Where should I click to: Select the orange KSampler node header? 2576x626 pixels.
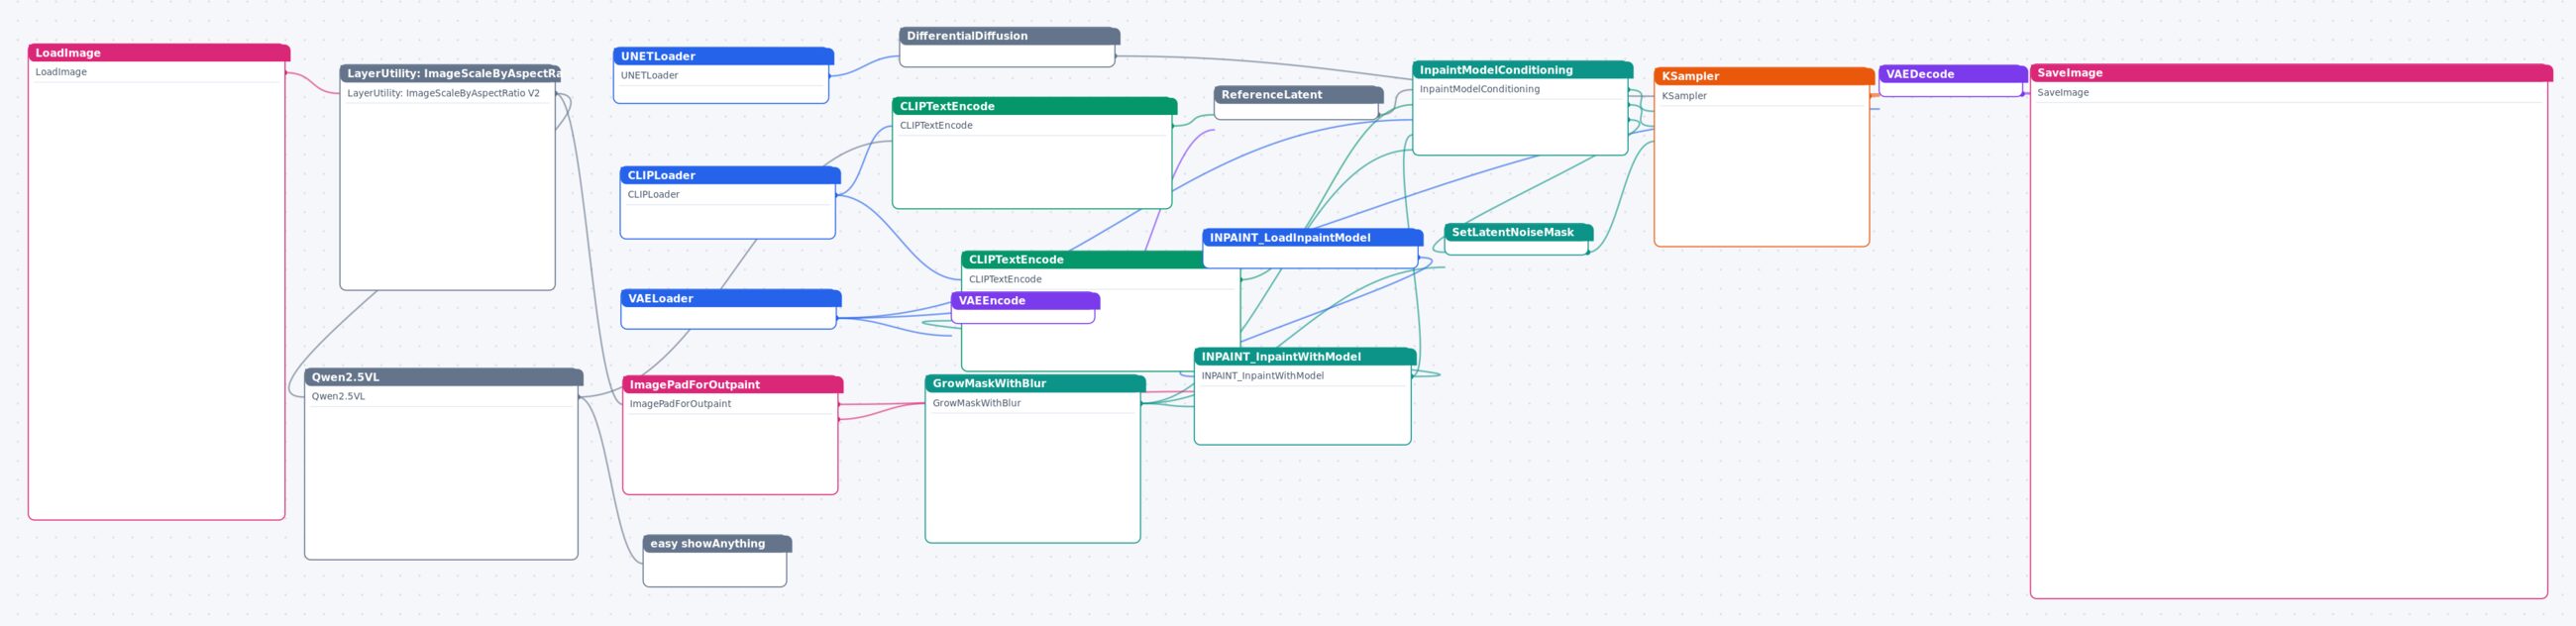(1764, 76)
